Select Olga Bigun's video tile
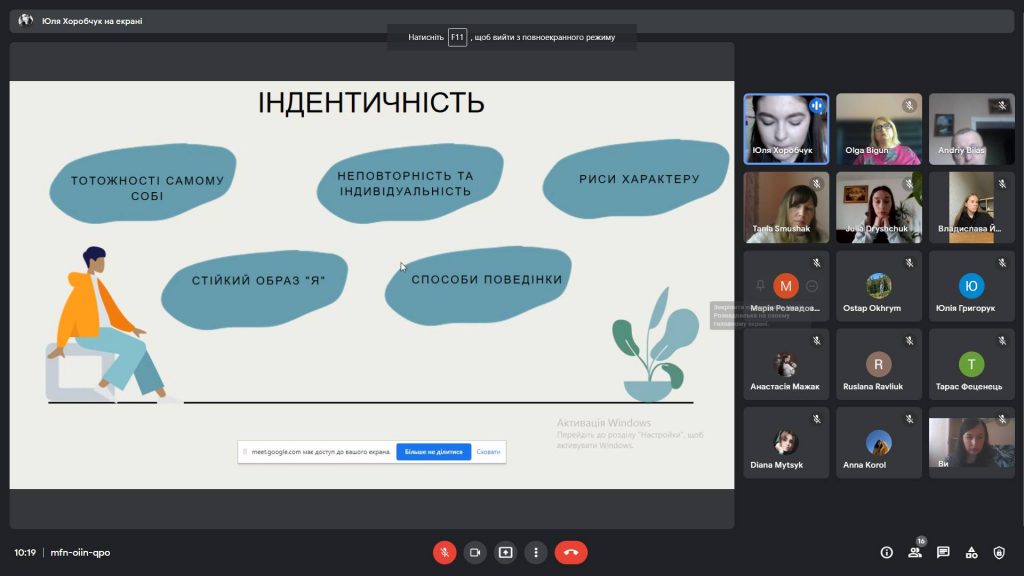The height and width of the screenshot is (576, 1024). click(x=879, y=129)
